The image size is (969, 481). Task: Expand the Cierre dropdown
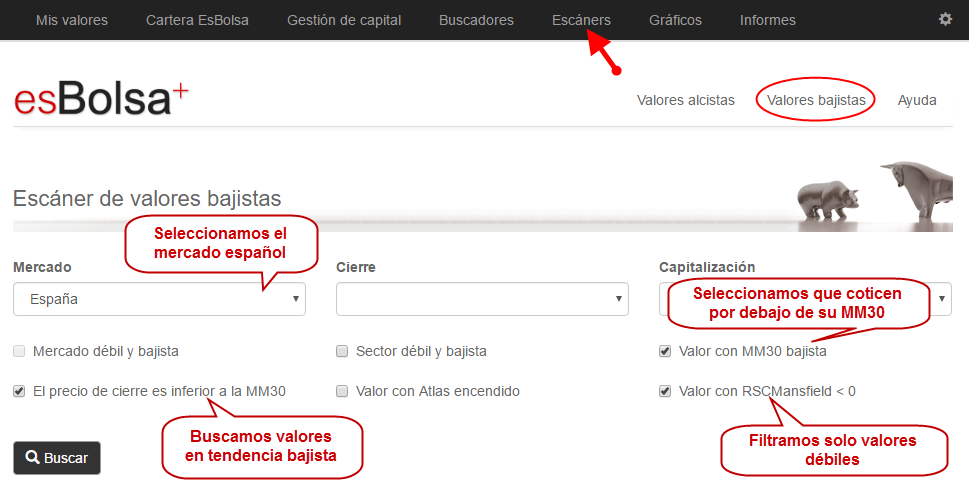coord(482,299)
